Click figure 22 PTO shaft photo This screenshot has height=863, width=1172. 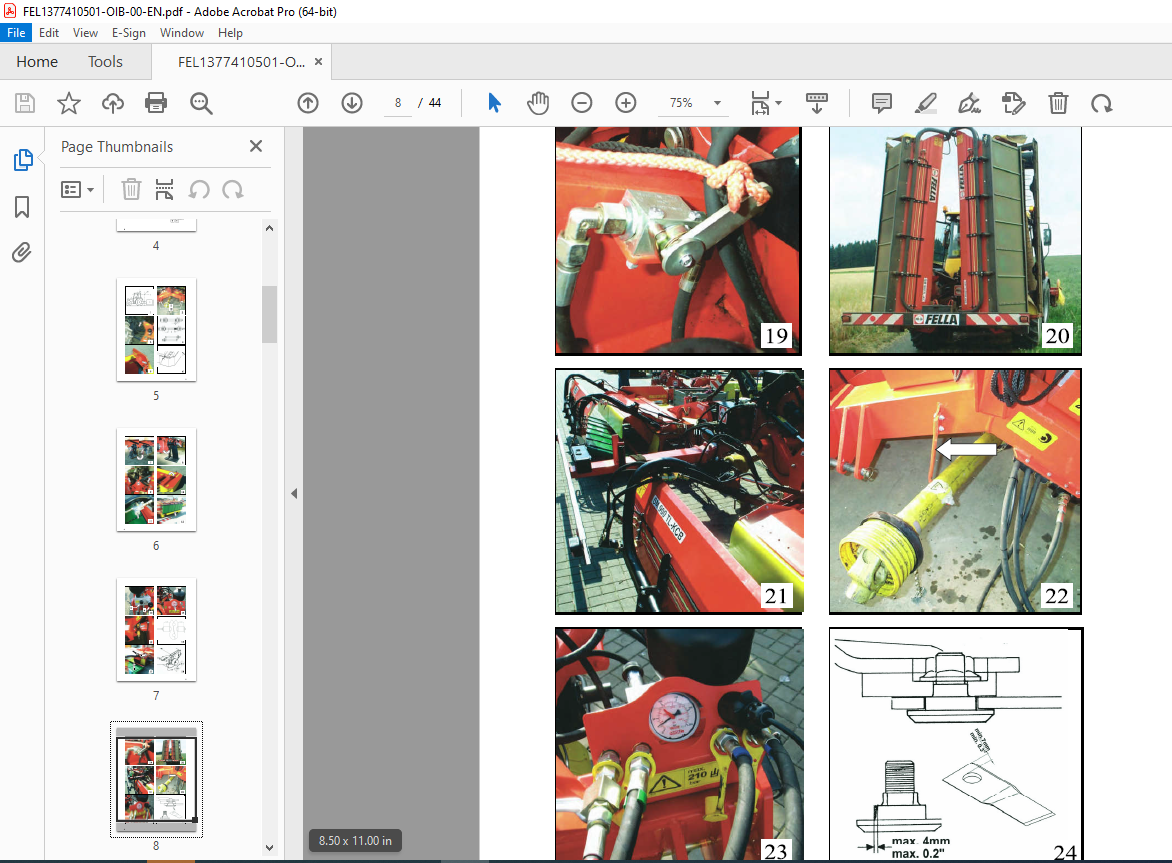[x=955, y=491]
